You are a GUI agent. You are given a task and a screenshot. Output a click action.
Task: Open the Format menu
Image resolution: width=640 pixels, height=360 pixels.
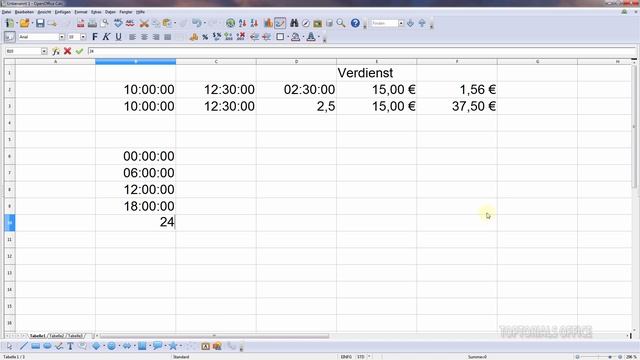point(81,12)
